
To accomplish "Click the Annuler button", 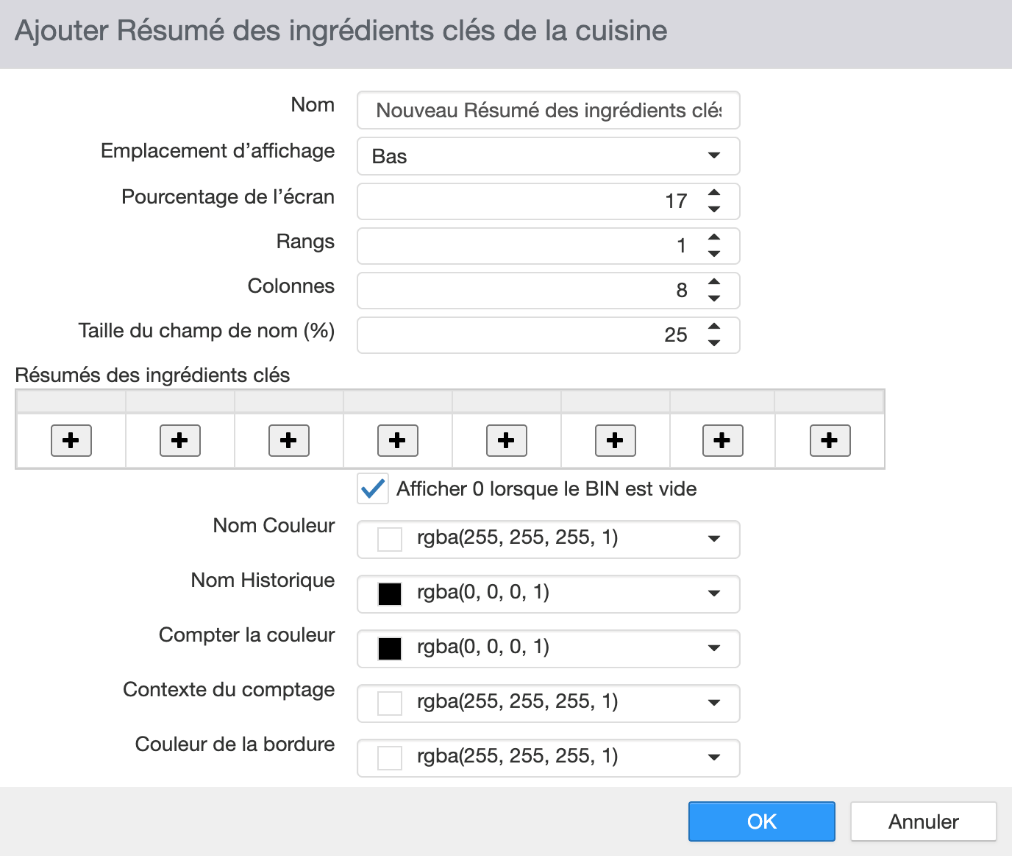I will coord(924,821).
